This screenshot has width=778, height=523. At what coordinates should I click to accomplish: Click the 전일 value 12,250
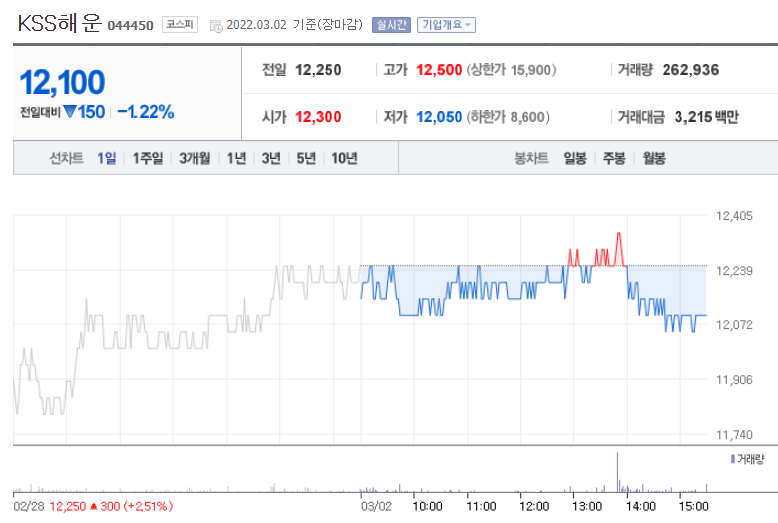tap(318, 70)
